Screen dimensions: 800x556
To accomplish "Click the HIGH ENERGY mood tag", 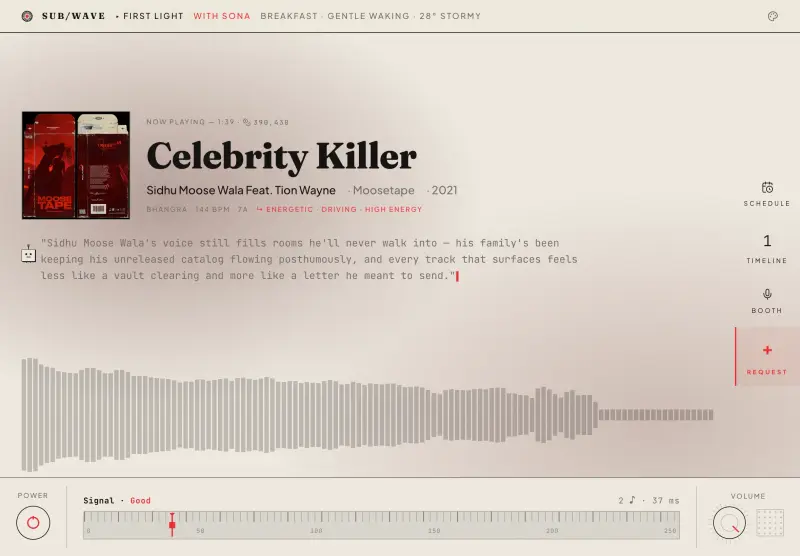I will click(393, 210).
